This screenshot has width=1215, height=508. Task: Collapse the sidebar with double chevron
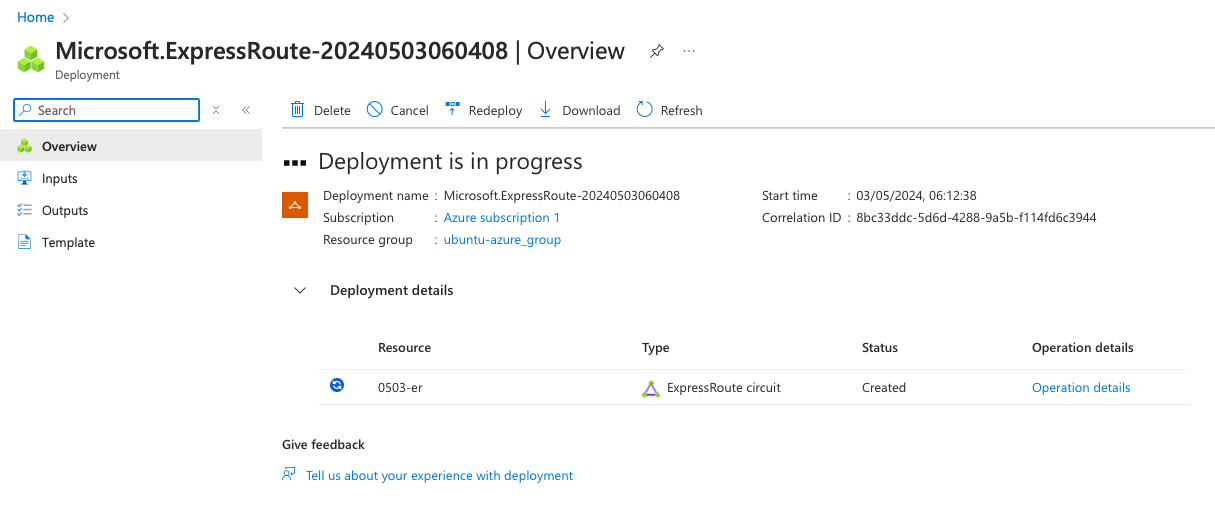(x=246, y=110)
